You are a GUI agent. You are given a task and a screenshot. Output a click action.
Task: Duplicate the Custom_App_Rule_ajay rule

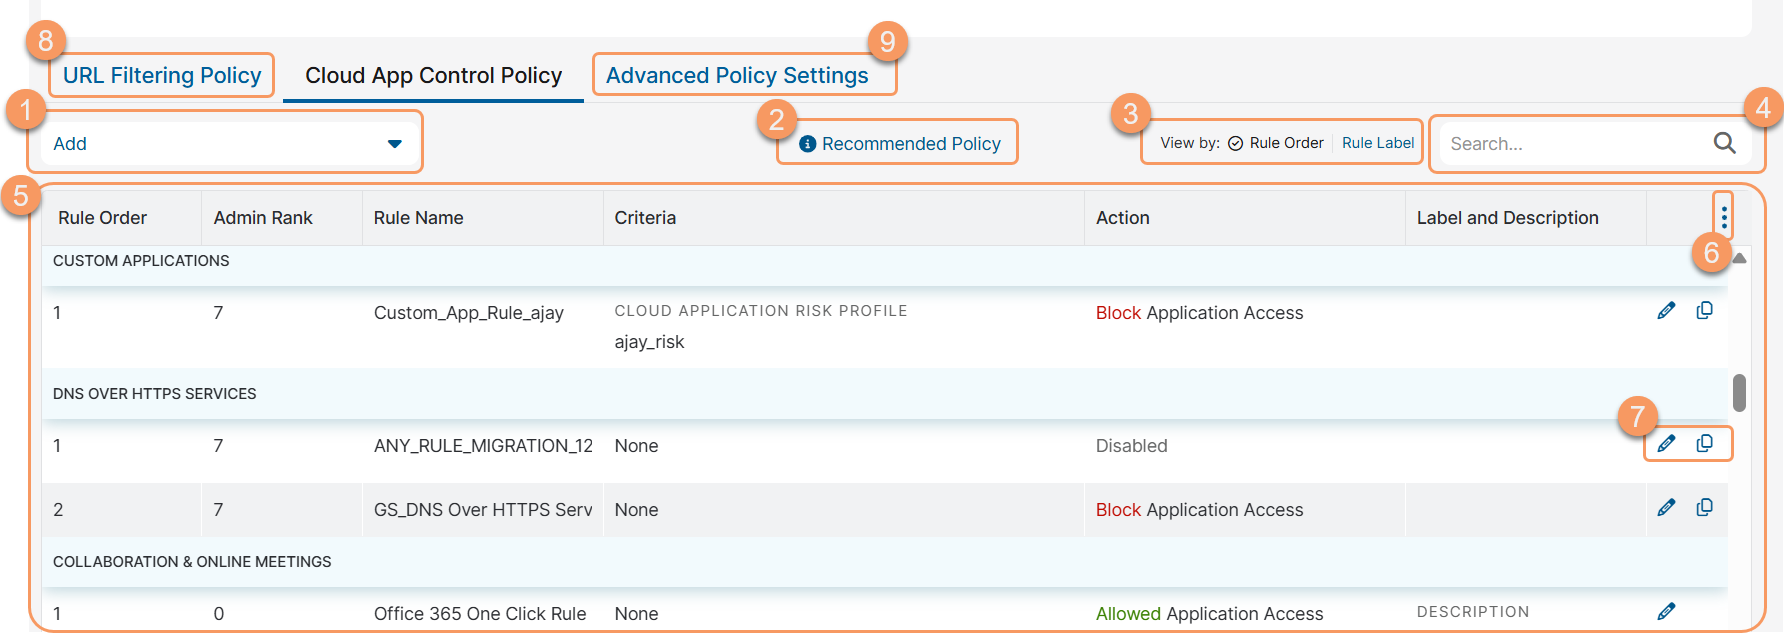point(1705,311)
